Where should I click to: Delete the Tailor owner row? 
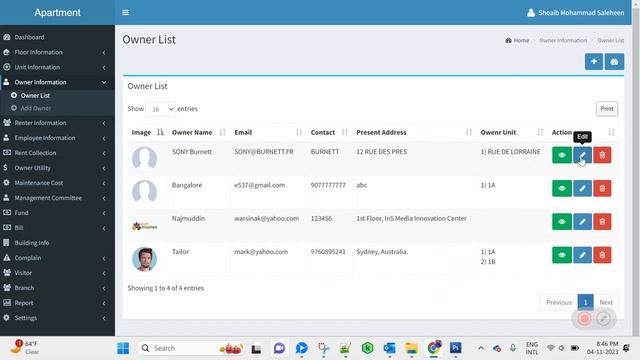pyautogui.click(x=602, y=255)
